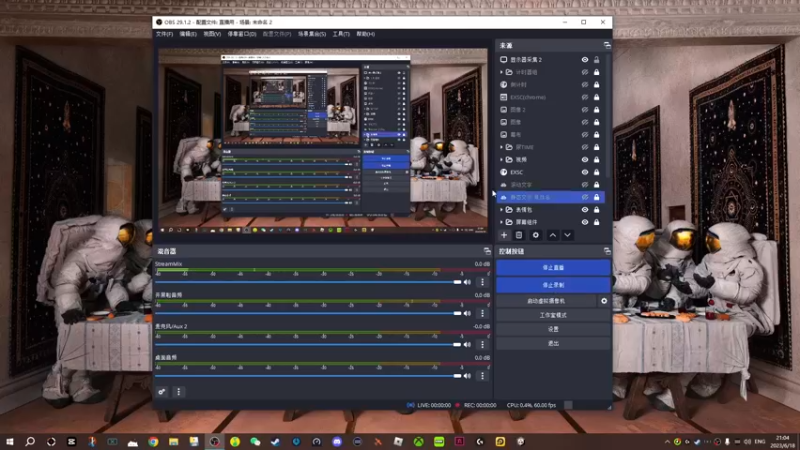The height and width of the screenshot is (450, 800).
Task: Show hidden system tray icons chevron
Action: coord(667,442)
